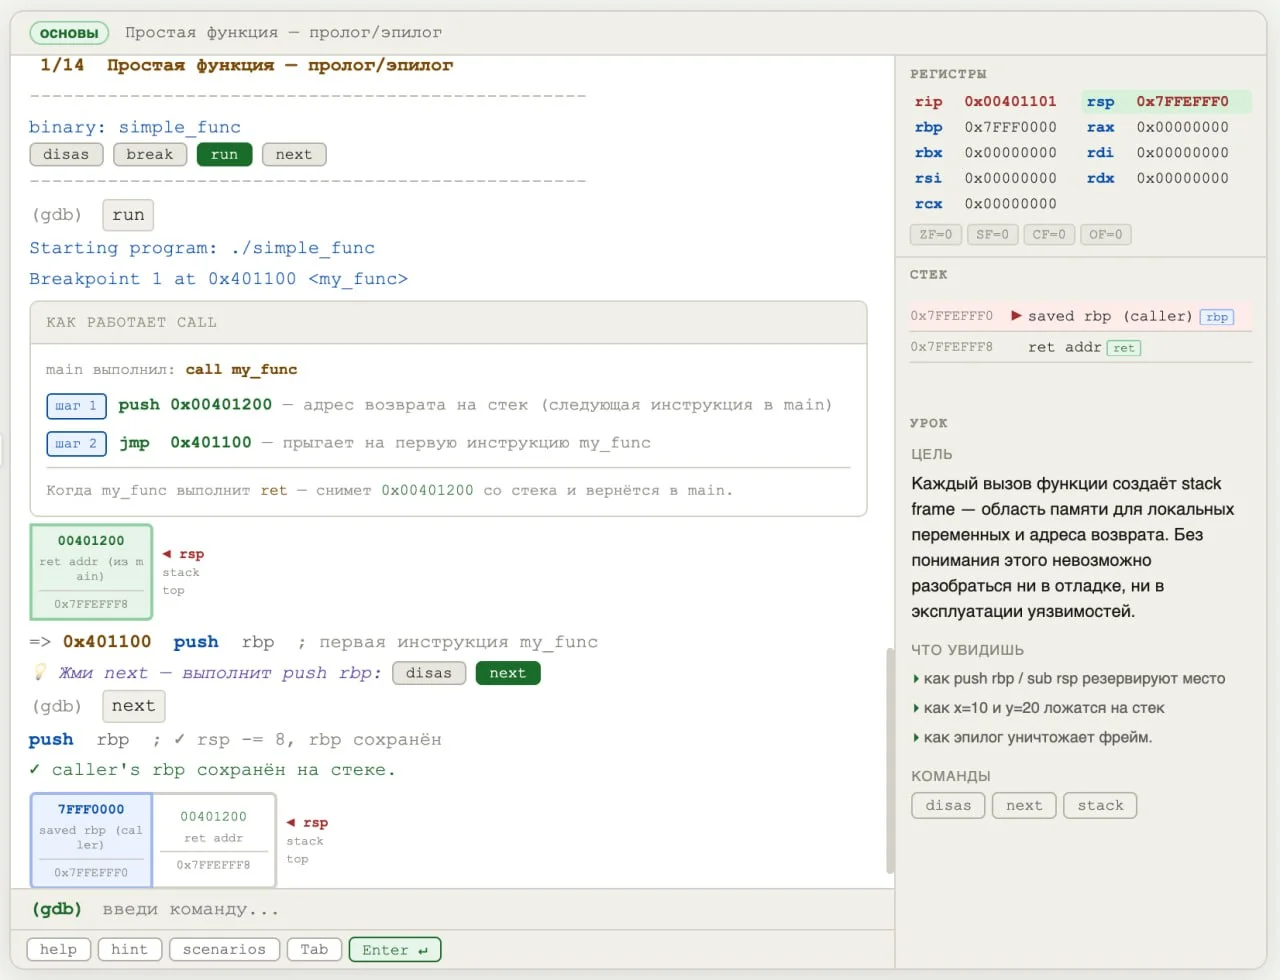Click the stack command in КОМАНДЫ panel
Viewport: 1280px width, 980px height.
point(1100,805)
